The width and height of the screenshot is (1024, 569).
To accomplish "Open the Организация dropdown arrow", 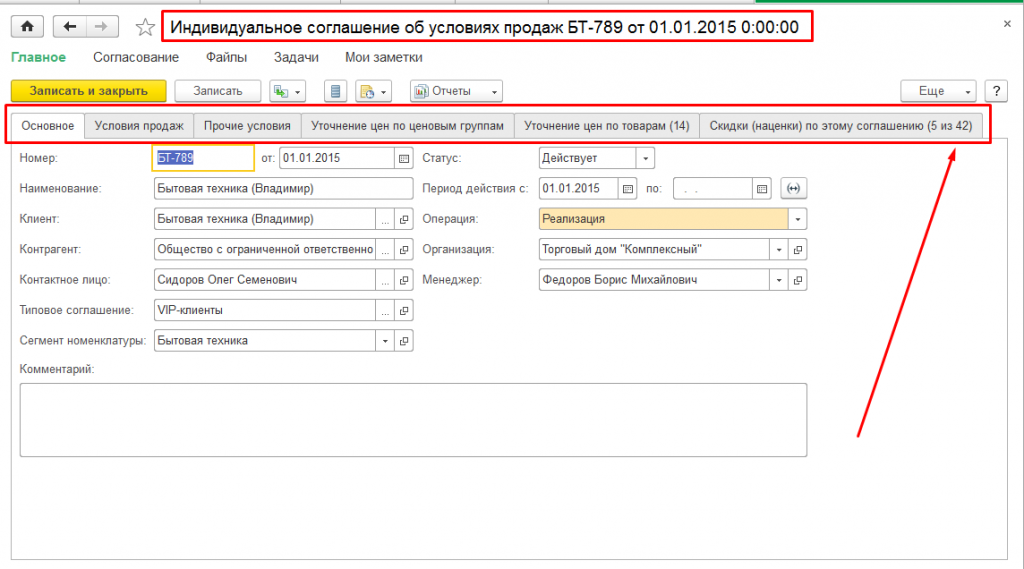I will [x=778, y=249].
